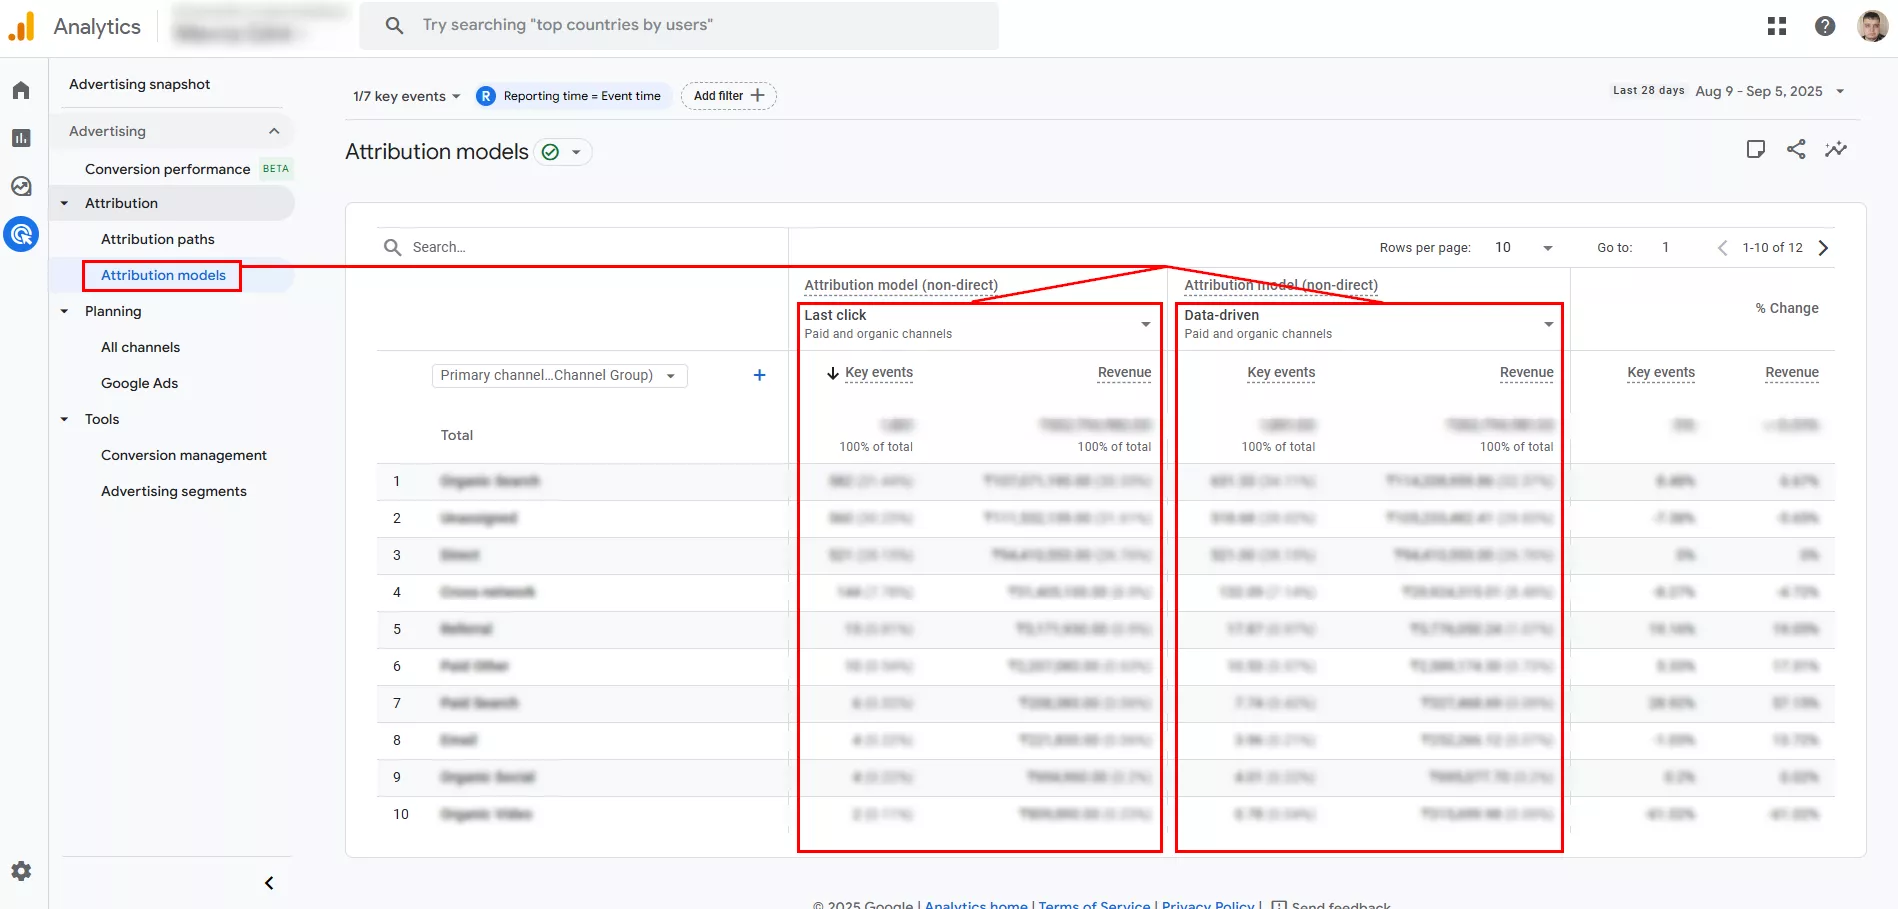Click the Share this report icon
The width and height of the screenshot is (1898, 909).
pos(1796,149)
